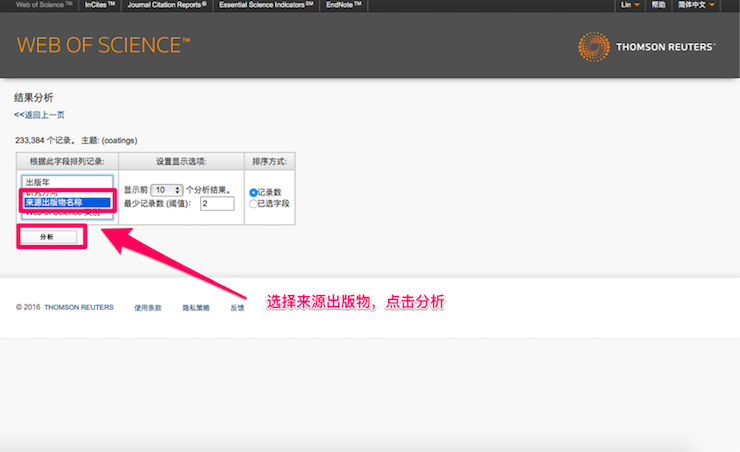The height and width of the screenshot is (452, 740).
Task: Open the 显示前 10 results dropdown
Action: pos(166,190)
